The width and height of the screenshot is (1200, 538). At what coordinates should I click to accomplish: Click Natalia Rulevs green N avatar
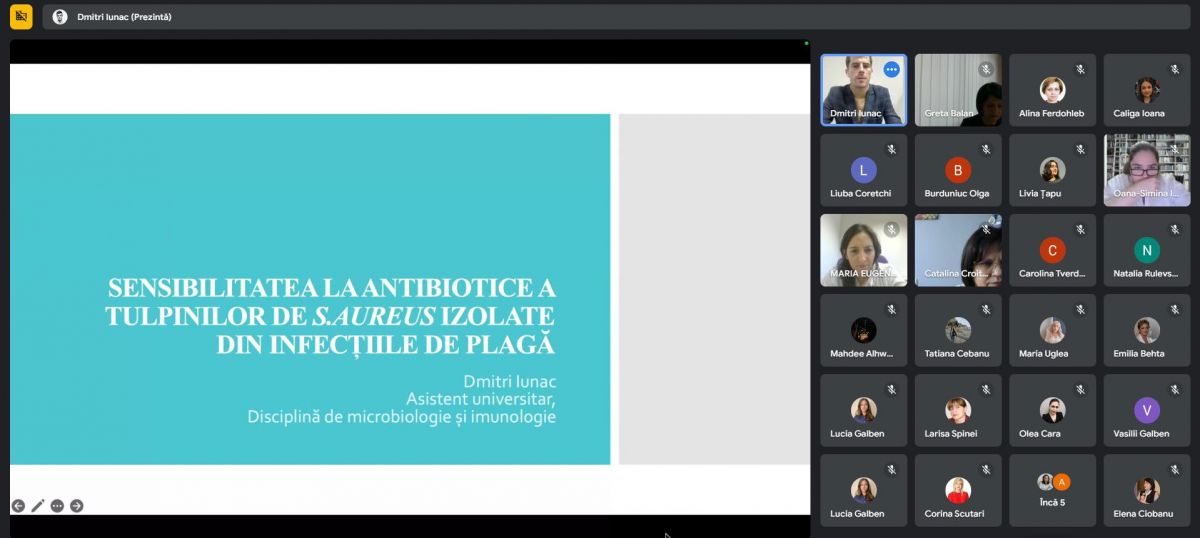coord(1146,250)
